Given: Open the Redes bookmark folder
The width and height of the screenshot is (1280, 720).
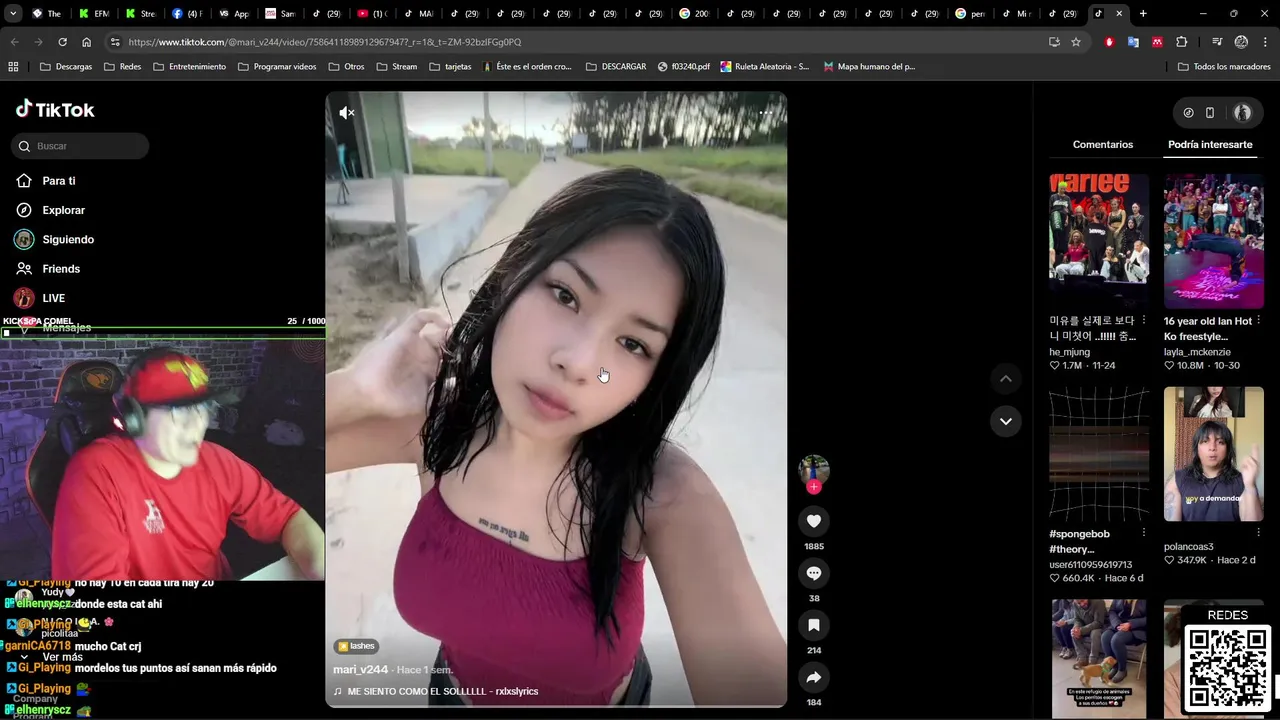Looking at the screenshot, I should click(x=122, y=67).
